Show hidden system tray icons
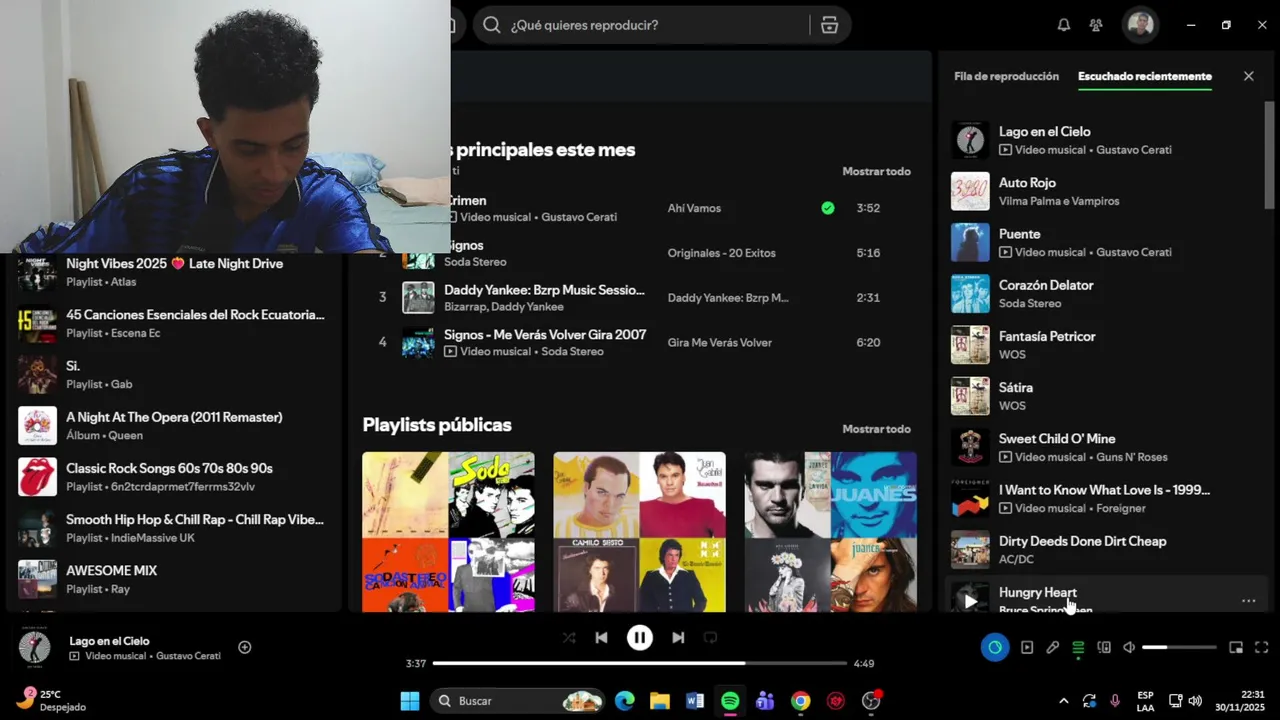 click(1063, 701)
